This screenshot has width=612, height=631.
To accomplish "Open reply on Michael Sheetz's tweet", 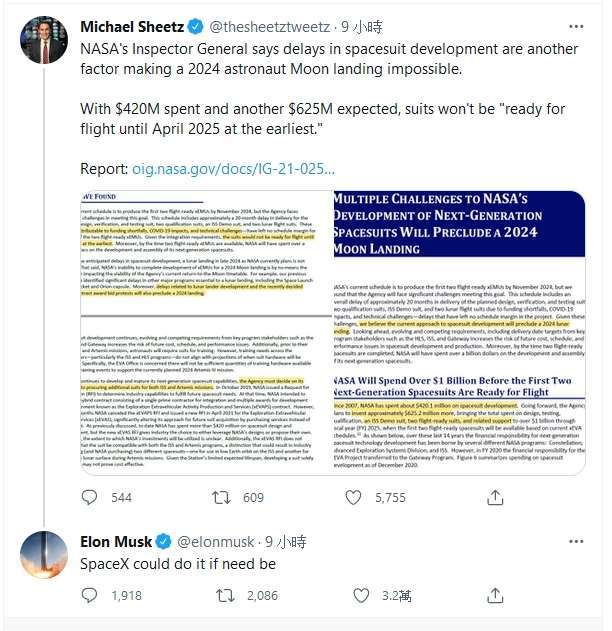I will point(89,497).
